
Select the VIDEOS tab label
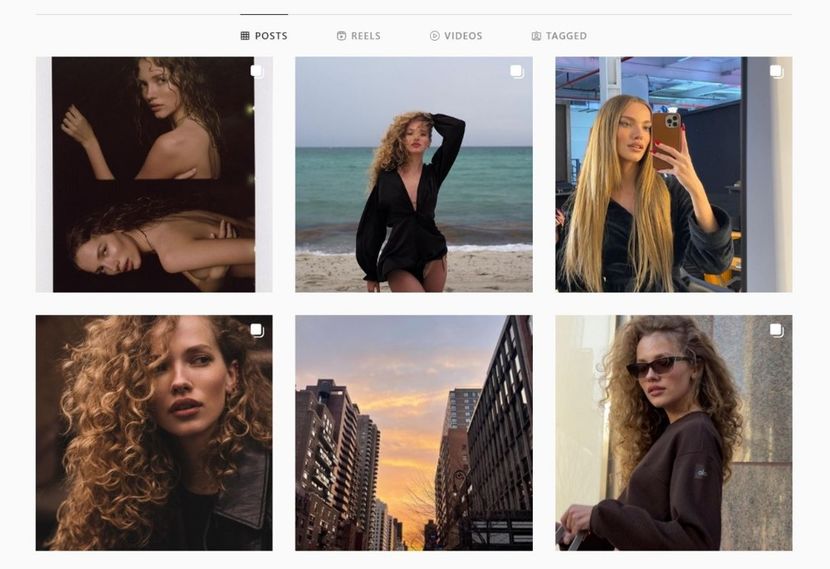(x=463, y=36)
